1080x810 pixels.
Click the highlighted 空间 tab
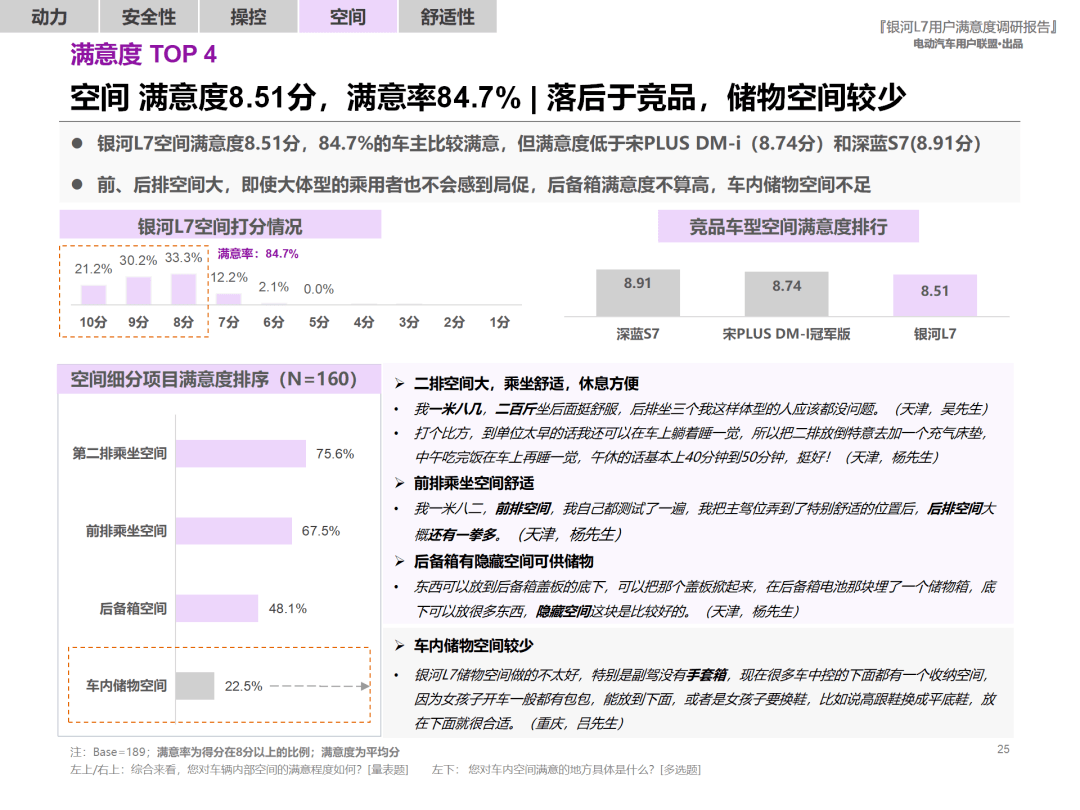pos(347,16)
